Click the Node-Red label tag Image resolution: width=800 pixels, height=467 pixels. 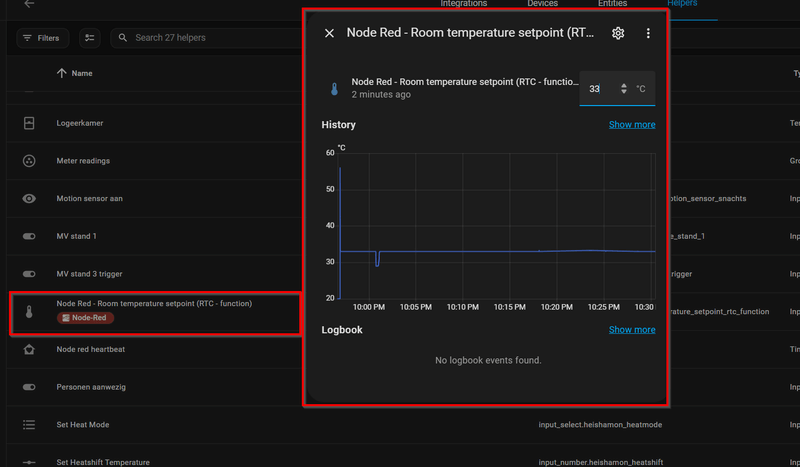coord(85,317)
